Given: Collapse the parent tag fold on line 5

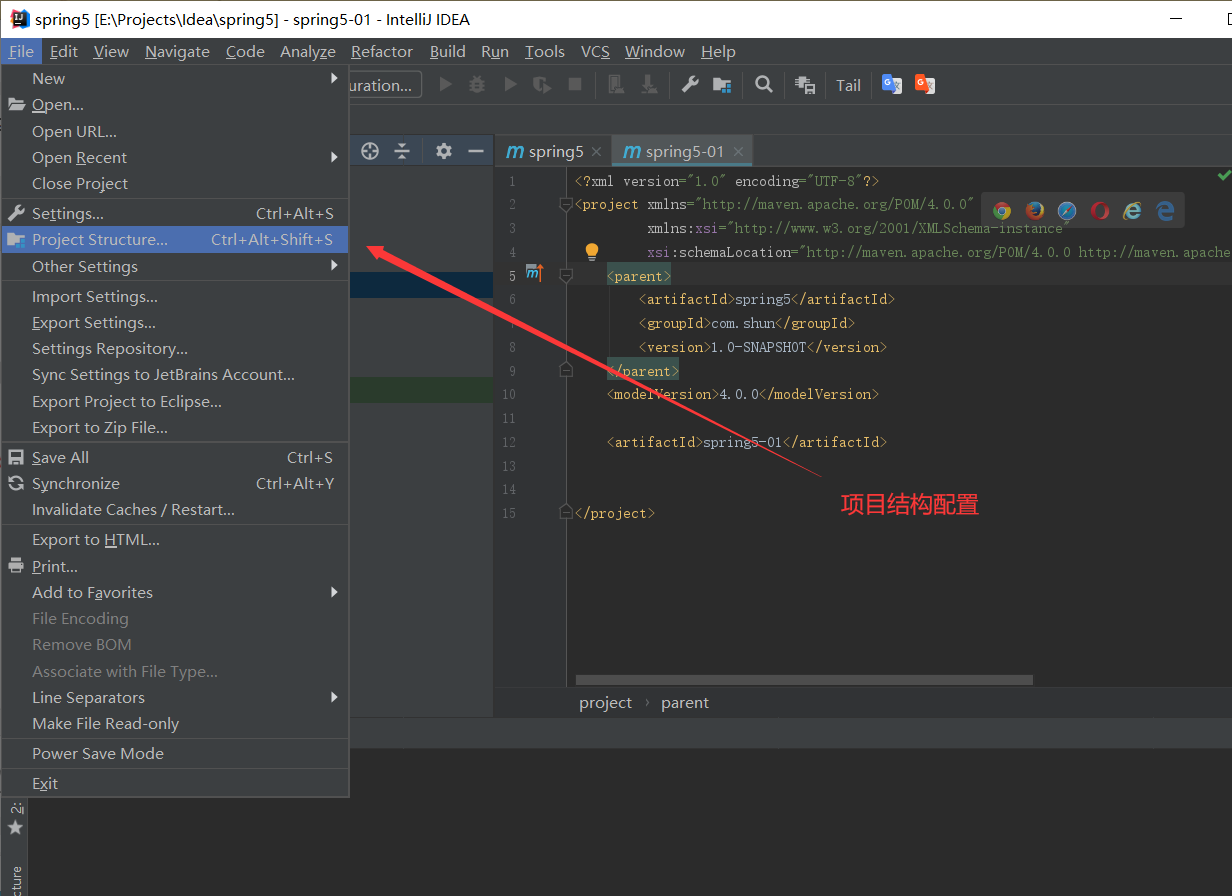Looking at the screenshot, I should [566, 275].
